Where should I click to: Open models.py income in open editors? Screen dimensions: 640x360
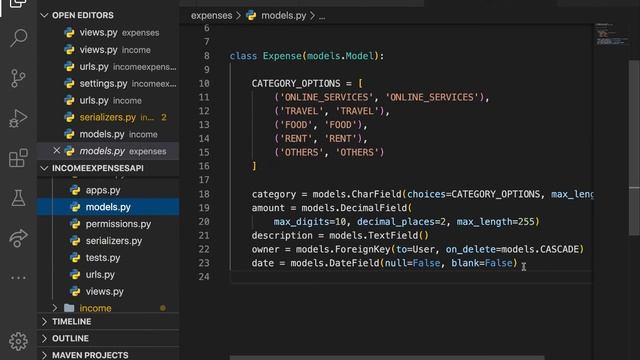(x=108, y=134)
